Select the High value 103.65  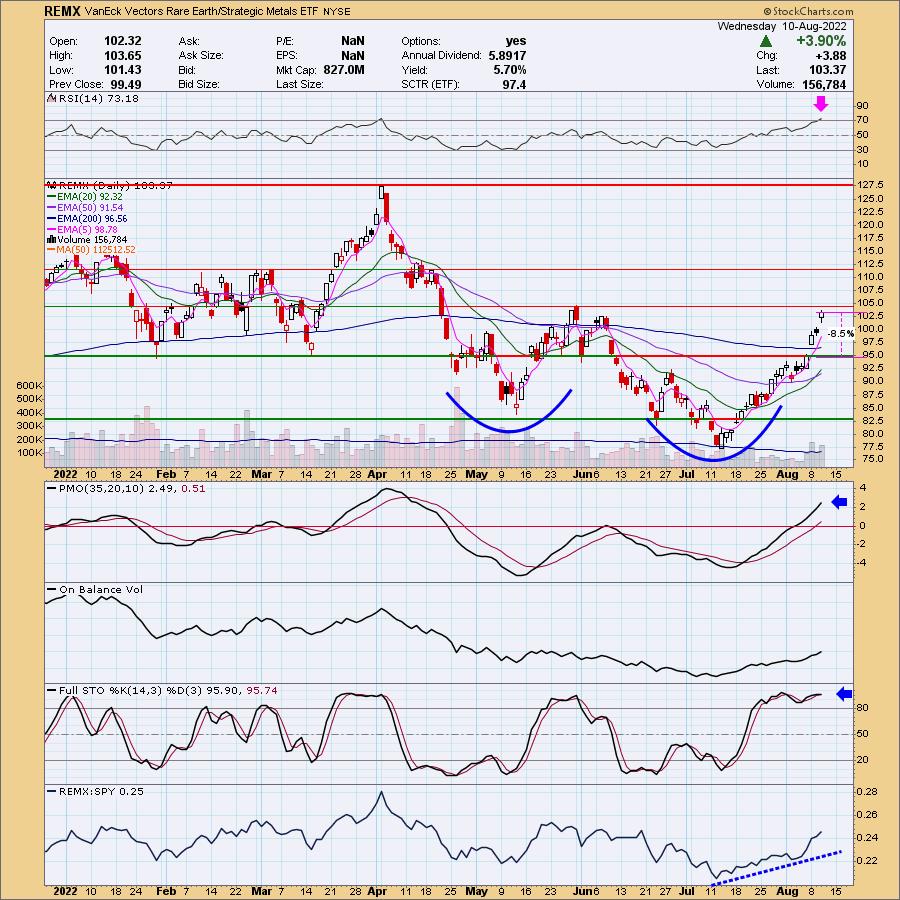tap(122, 56)
